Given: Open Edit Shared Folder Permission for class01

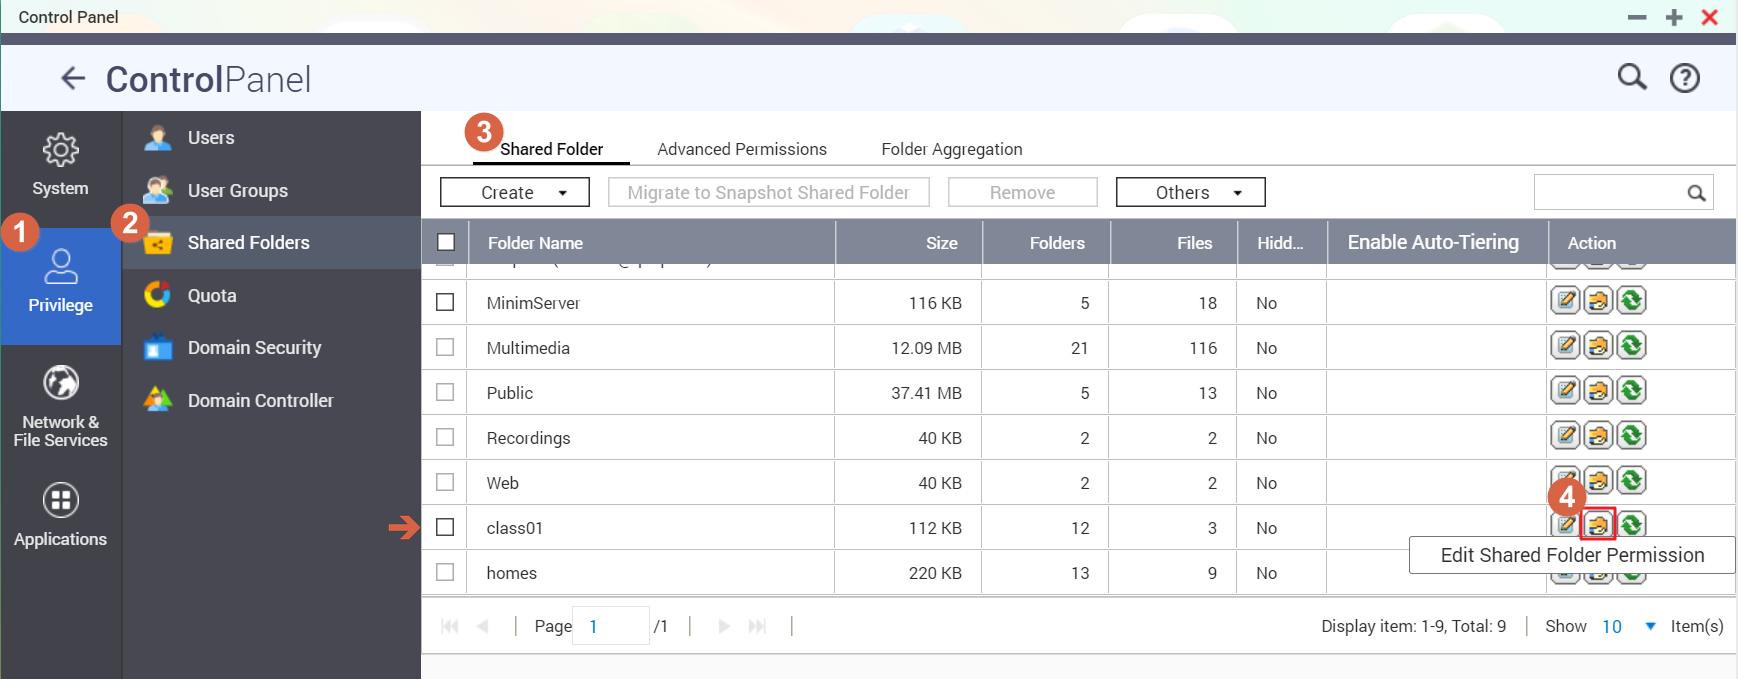Looking at the screenshot, I should [1598, 525].
